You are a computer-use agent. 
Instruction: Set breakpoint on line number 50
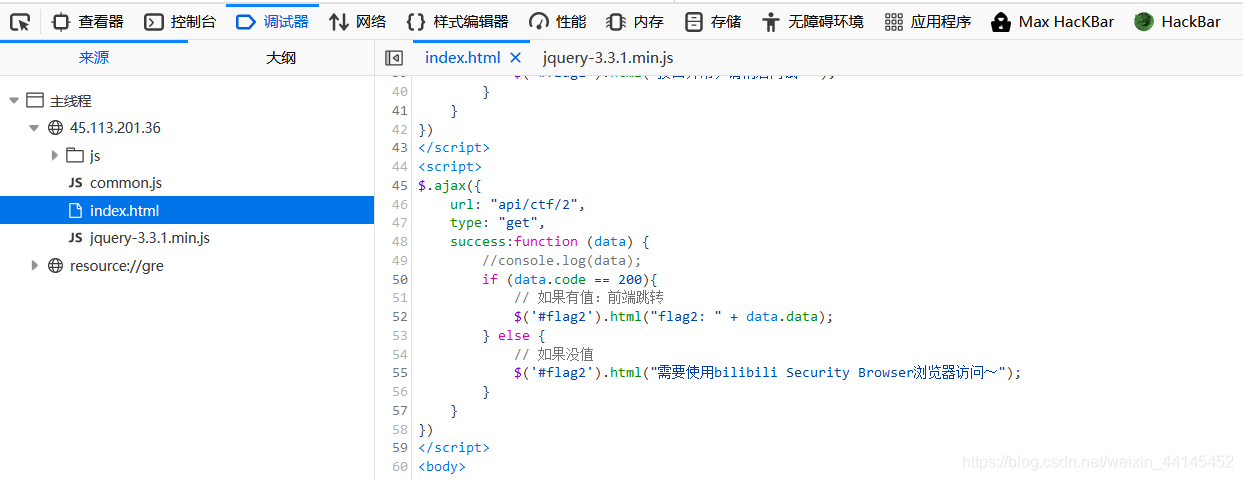pos(400,279)
